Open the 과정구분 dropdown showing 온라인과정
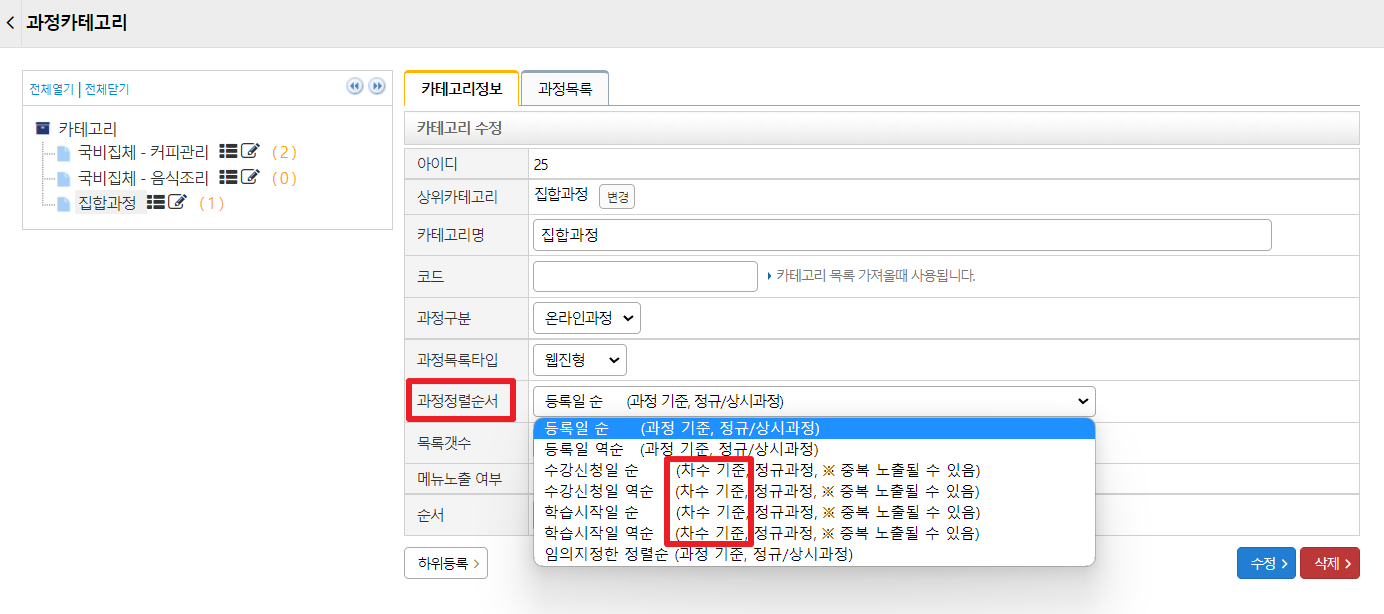1384x614 pixels. click(586, 318)
